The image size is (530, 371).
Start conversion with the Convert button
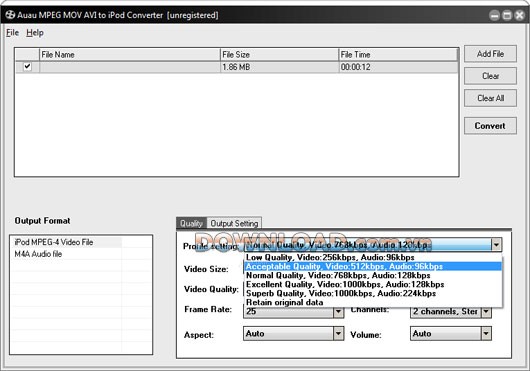(x=490, y=126)
